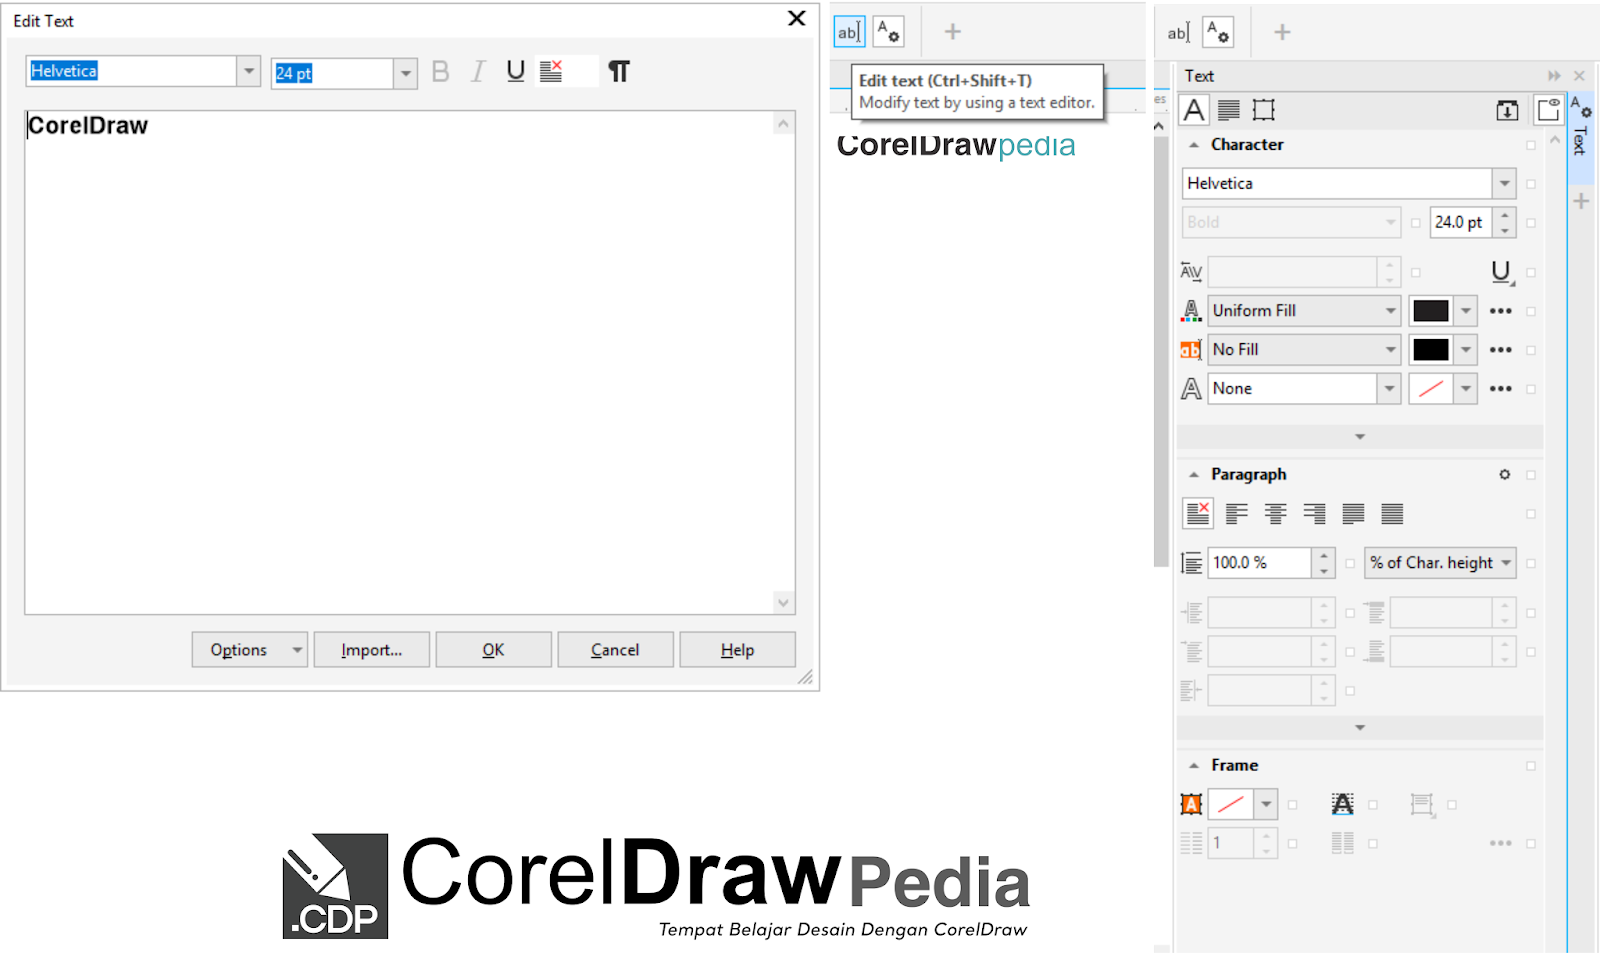1600x953 pixels.
Task: Open the outline width dropdown showing None
Action: click(1389, 389)
